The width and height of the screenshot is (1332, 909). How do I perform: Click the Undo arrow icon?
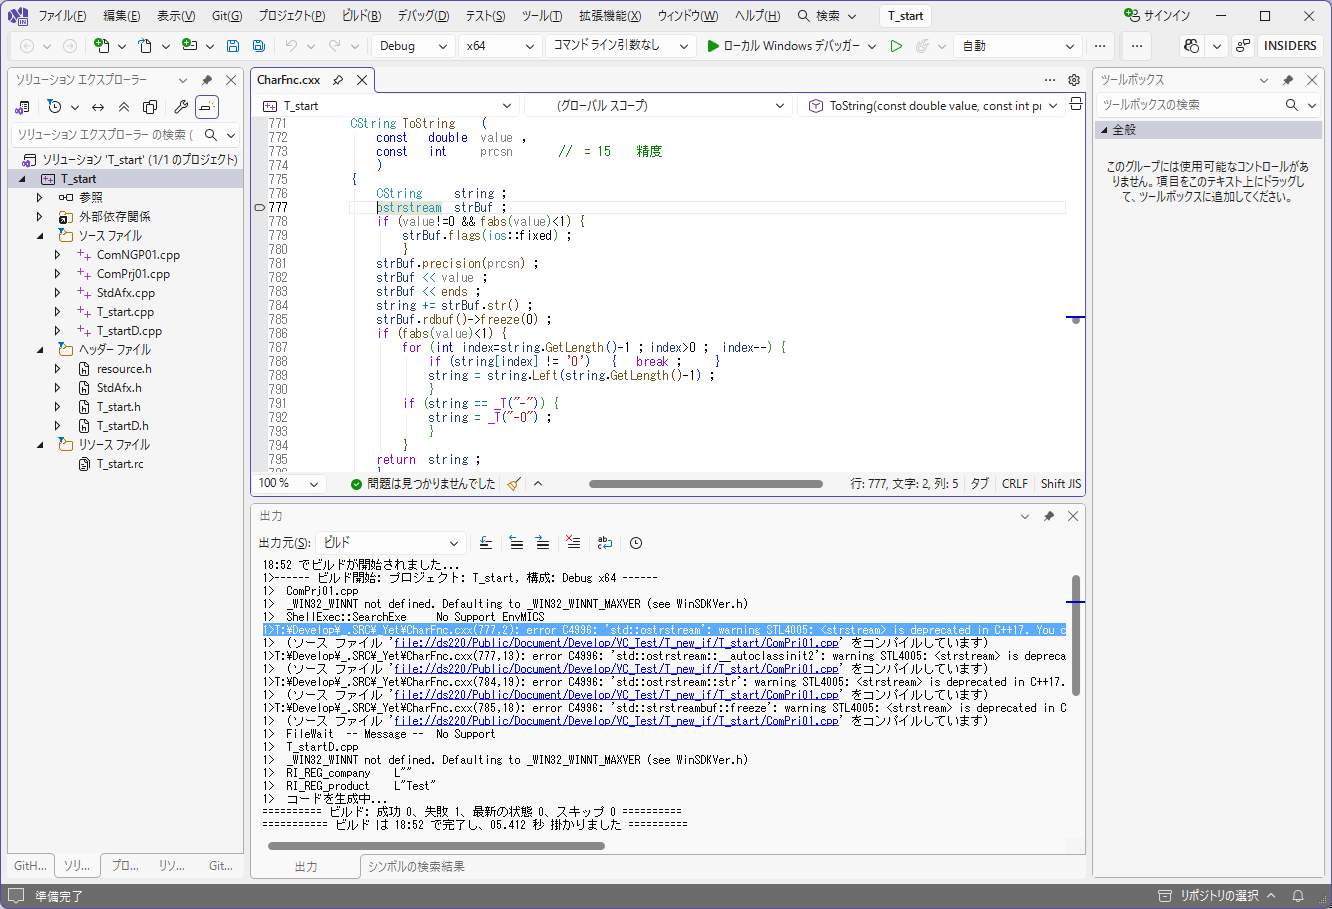[291, 46]
